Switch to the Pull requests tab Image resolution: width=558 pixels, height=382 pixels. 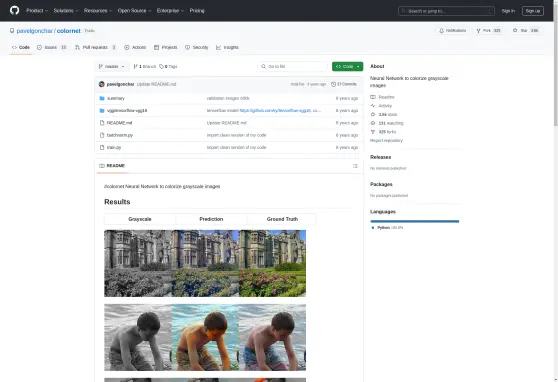coord(95,47)
